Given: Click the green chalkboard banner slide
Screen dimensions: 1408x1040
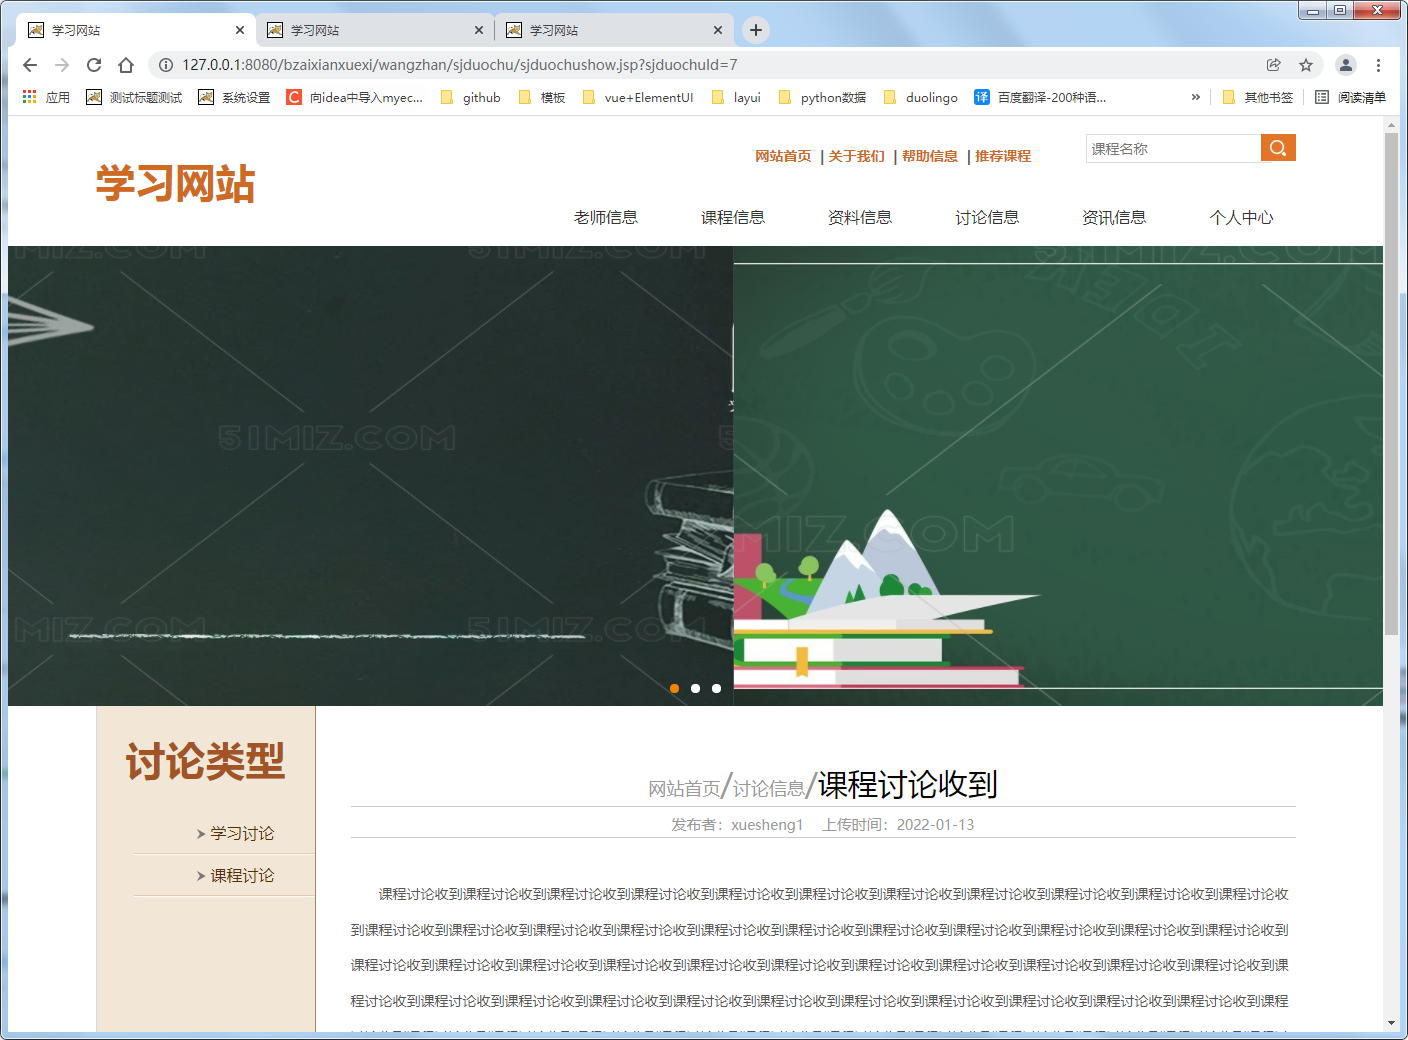Looking at the screenshot, I should [1058, 476].
